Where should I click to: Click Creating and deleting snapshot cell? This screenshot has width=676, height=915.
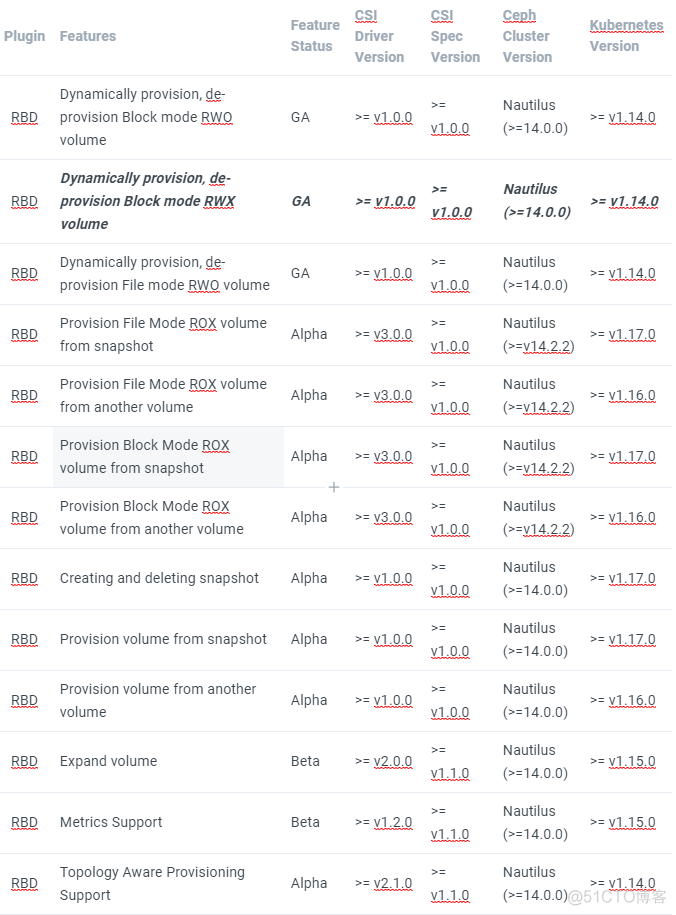[x=159, y=578]
